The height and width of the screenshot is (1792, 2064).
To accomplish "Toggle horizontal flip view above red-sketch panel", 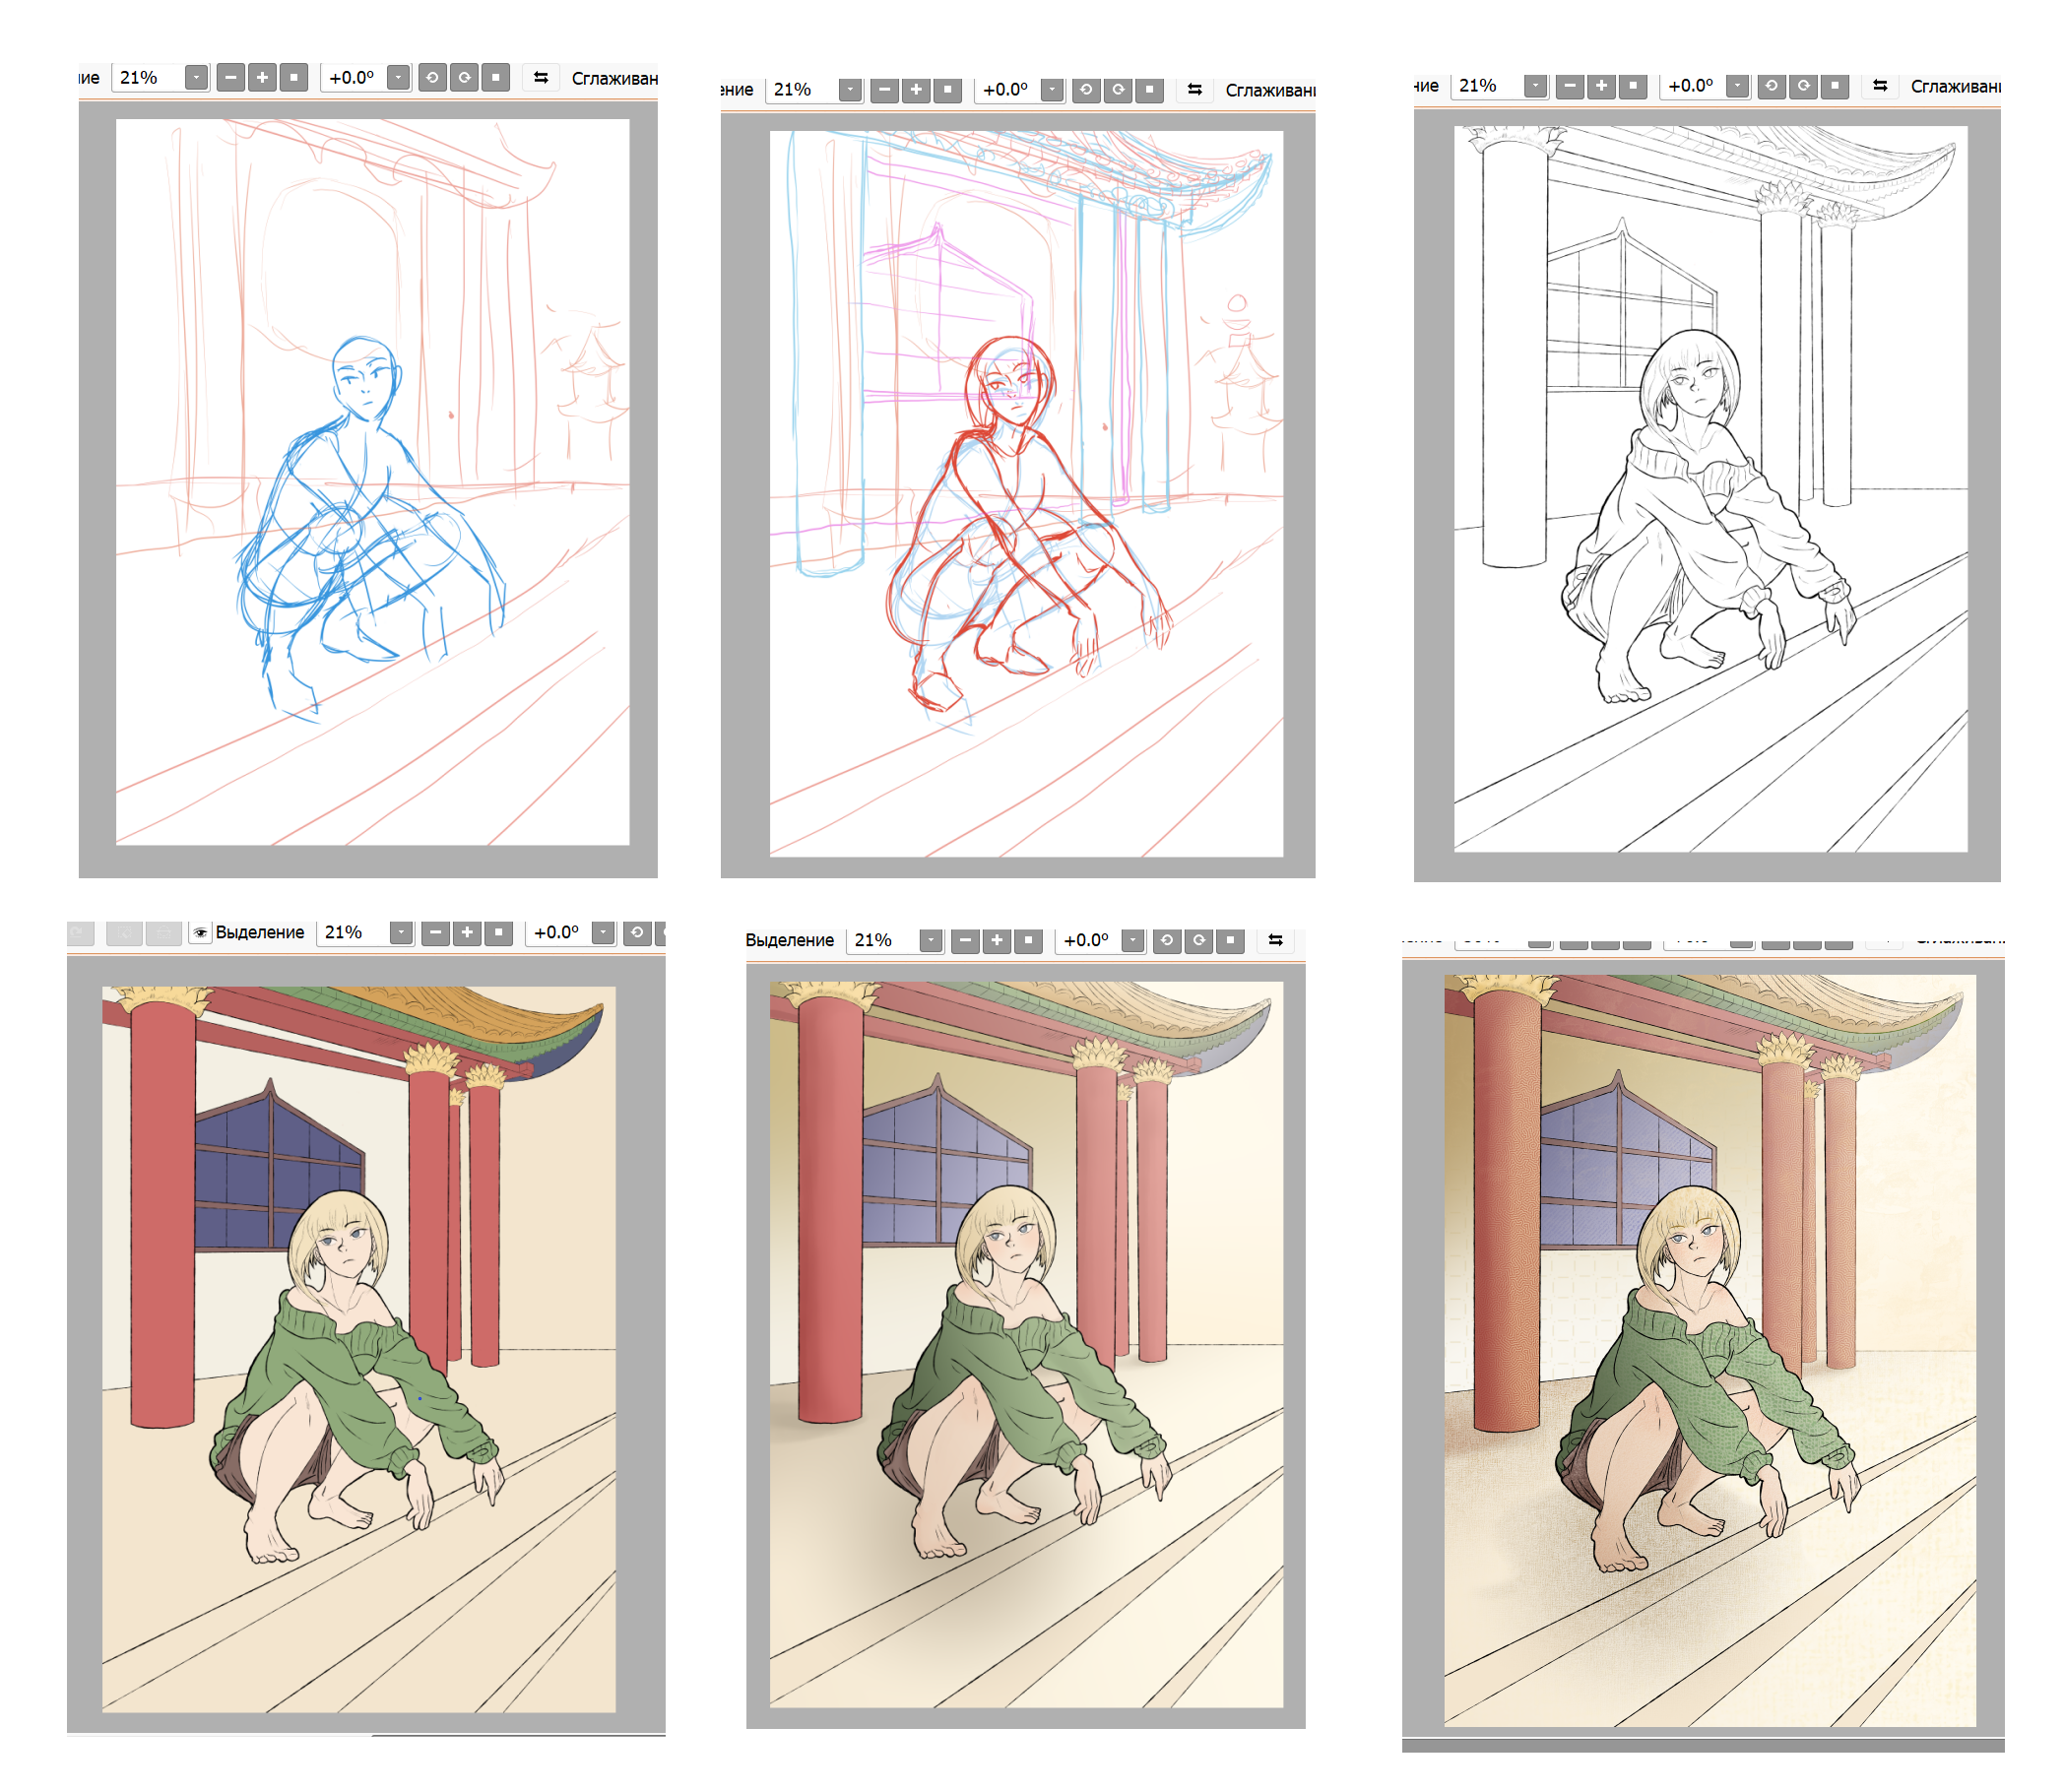I will pos(1194,90).
